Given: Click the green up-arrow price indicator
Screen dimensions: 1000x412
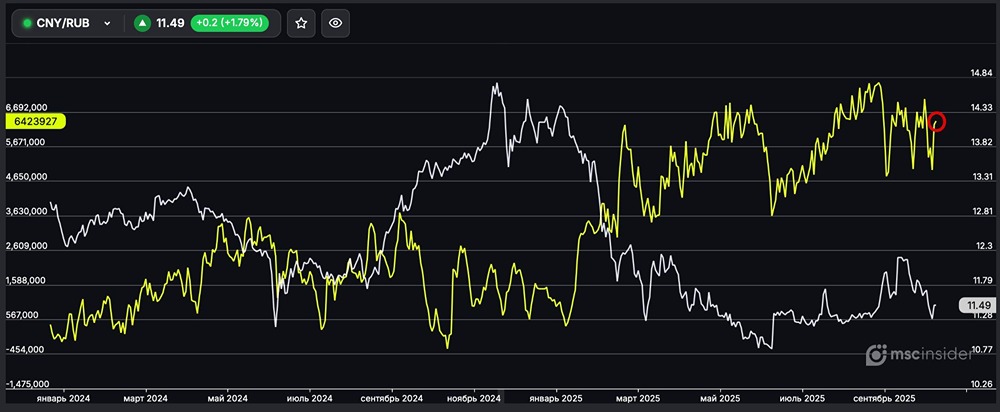Looking at the screenshot, I should pyautogui.click(x=142, y=23).
